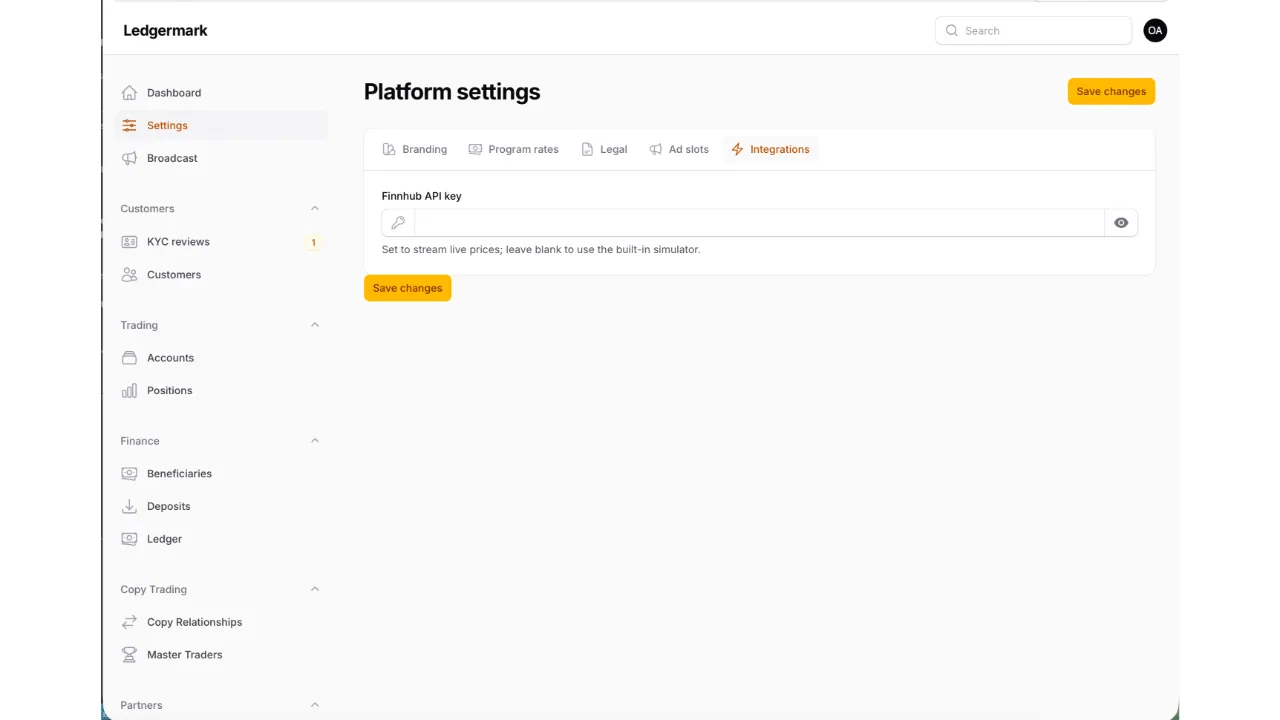Click the 'Platform settings' heading
This screenshot has width=1280, height=720.
[452, 92]
